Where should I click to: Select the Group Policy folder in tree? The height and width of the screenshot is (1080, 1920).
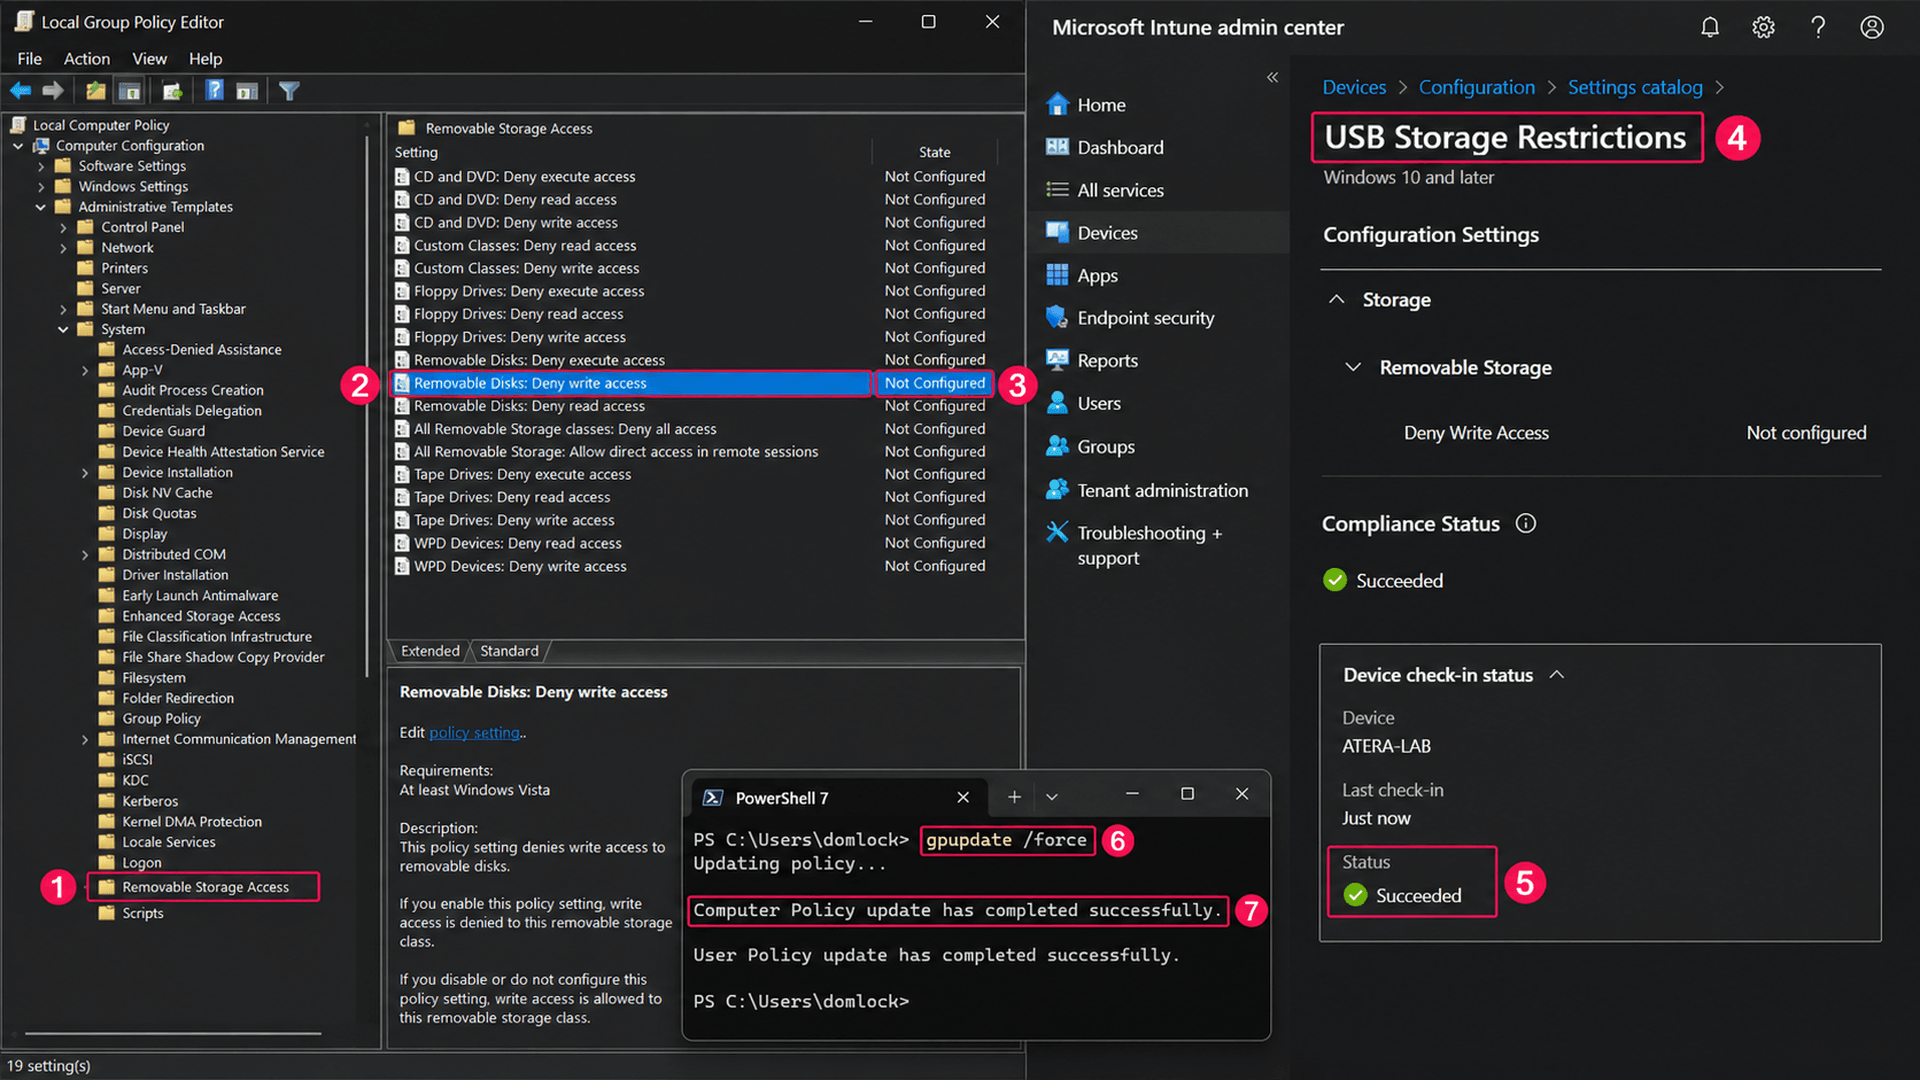(x=161, y=719)
